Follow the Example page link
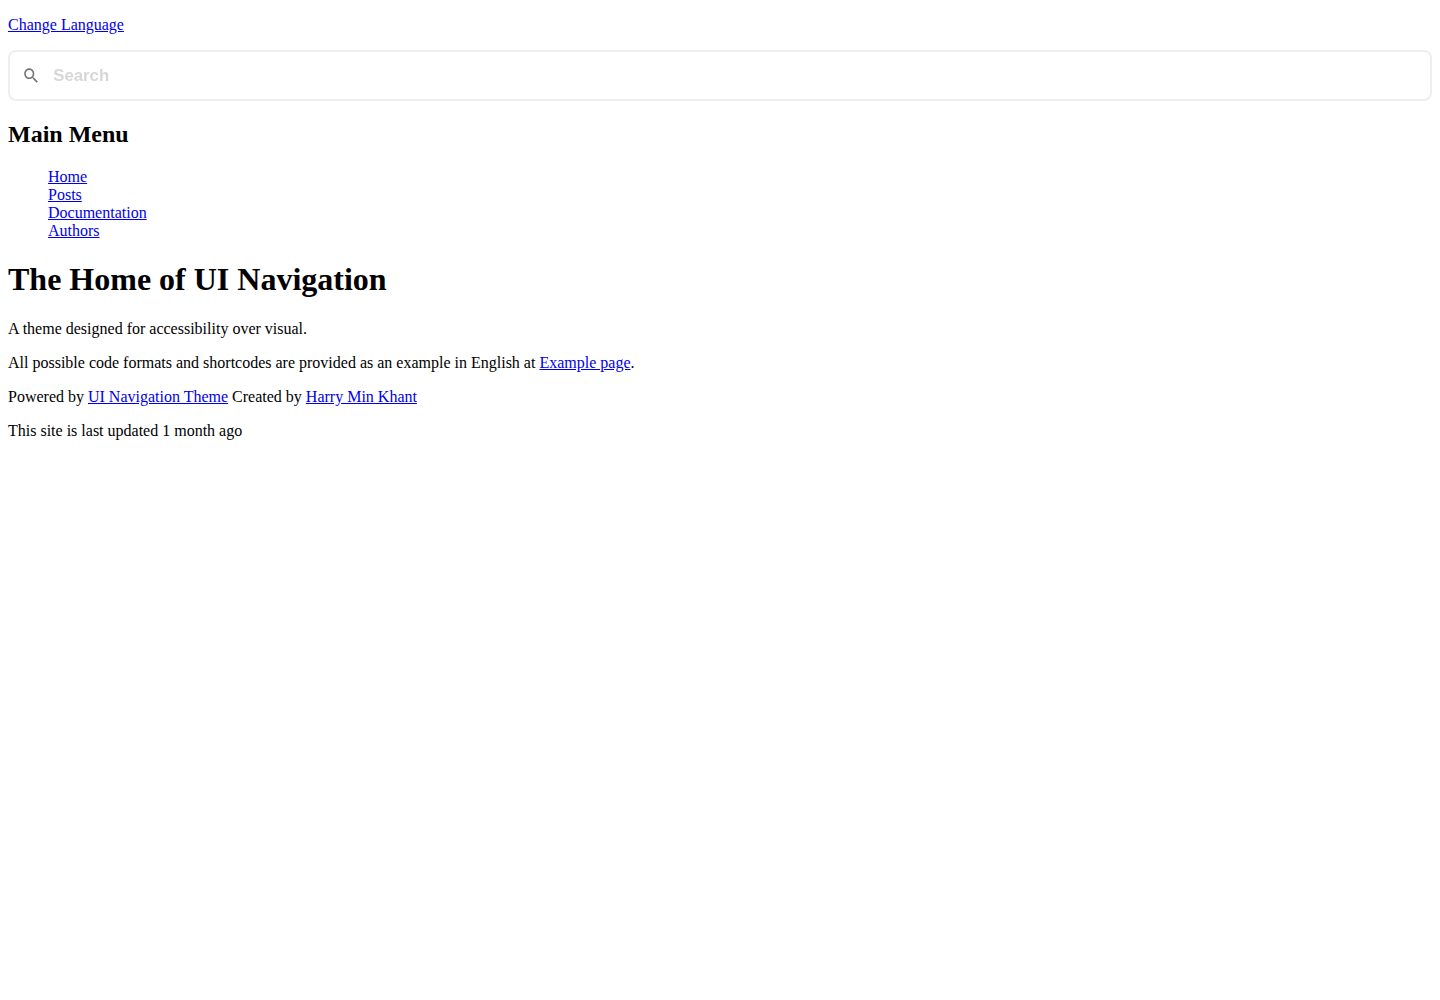Viewport: 1440px width, 1000px height. point(585,363)
